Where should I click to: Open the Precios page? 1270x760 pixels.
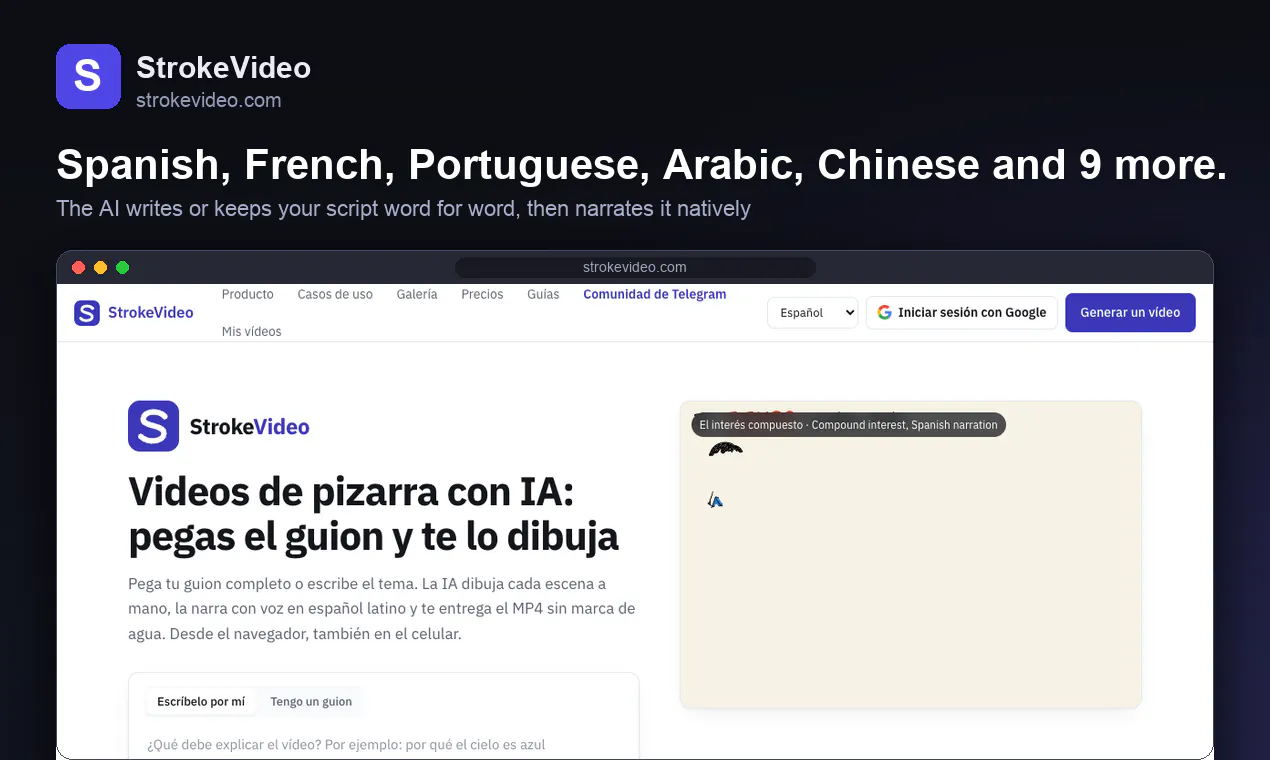482,294
